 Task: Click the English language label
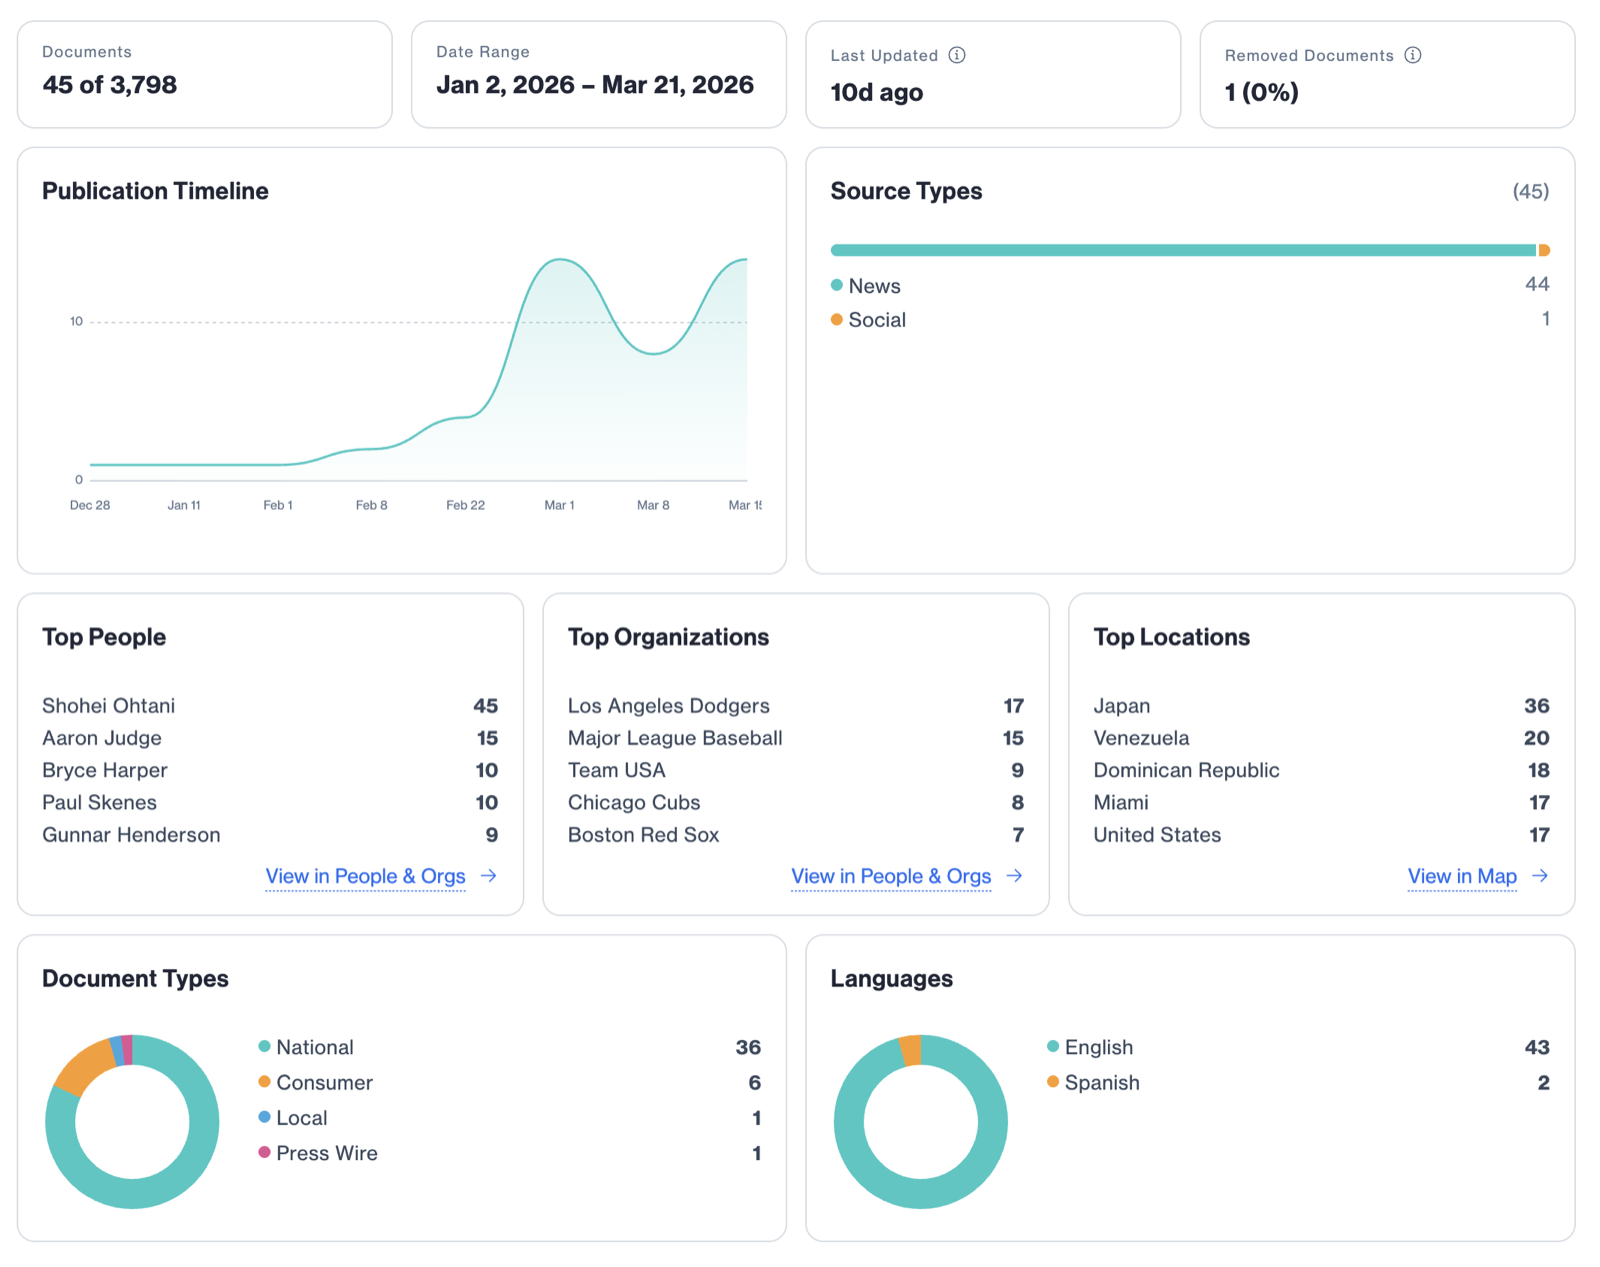click(1099, 1047)
